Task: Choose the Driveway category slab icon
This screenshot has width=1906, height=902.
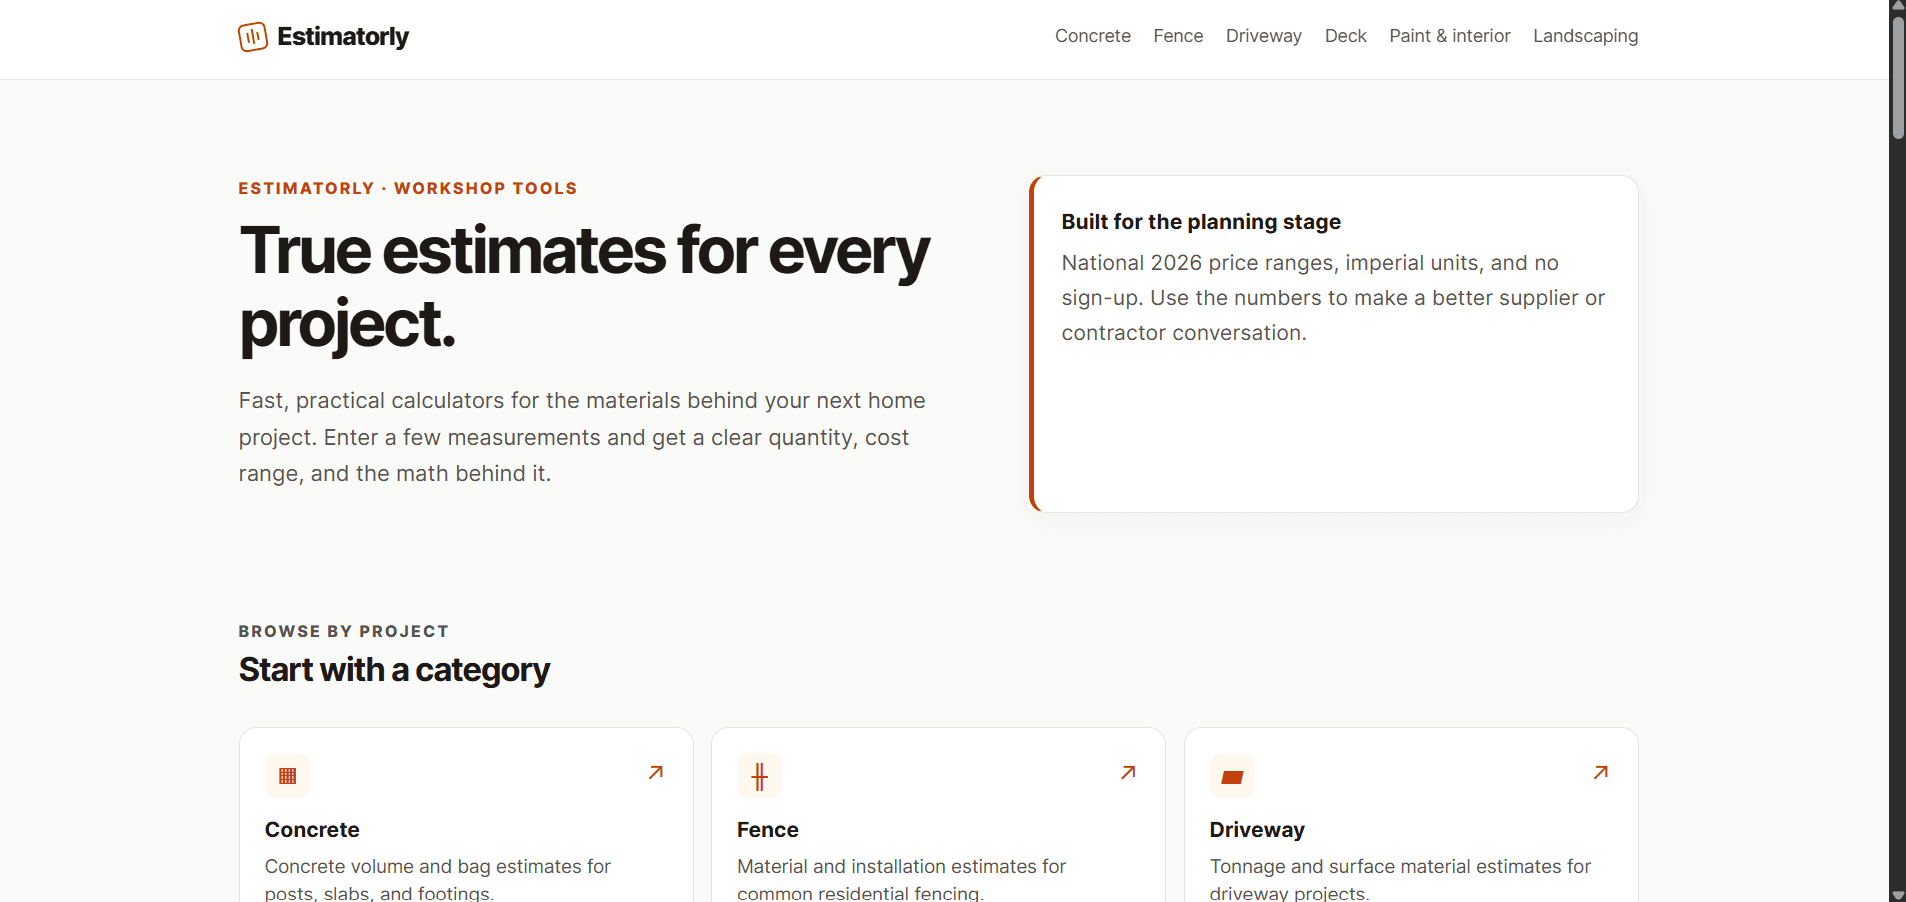Action: [x=1232, y=776]
